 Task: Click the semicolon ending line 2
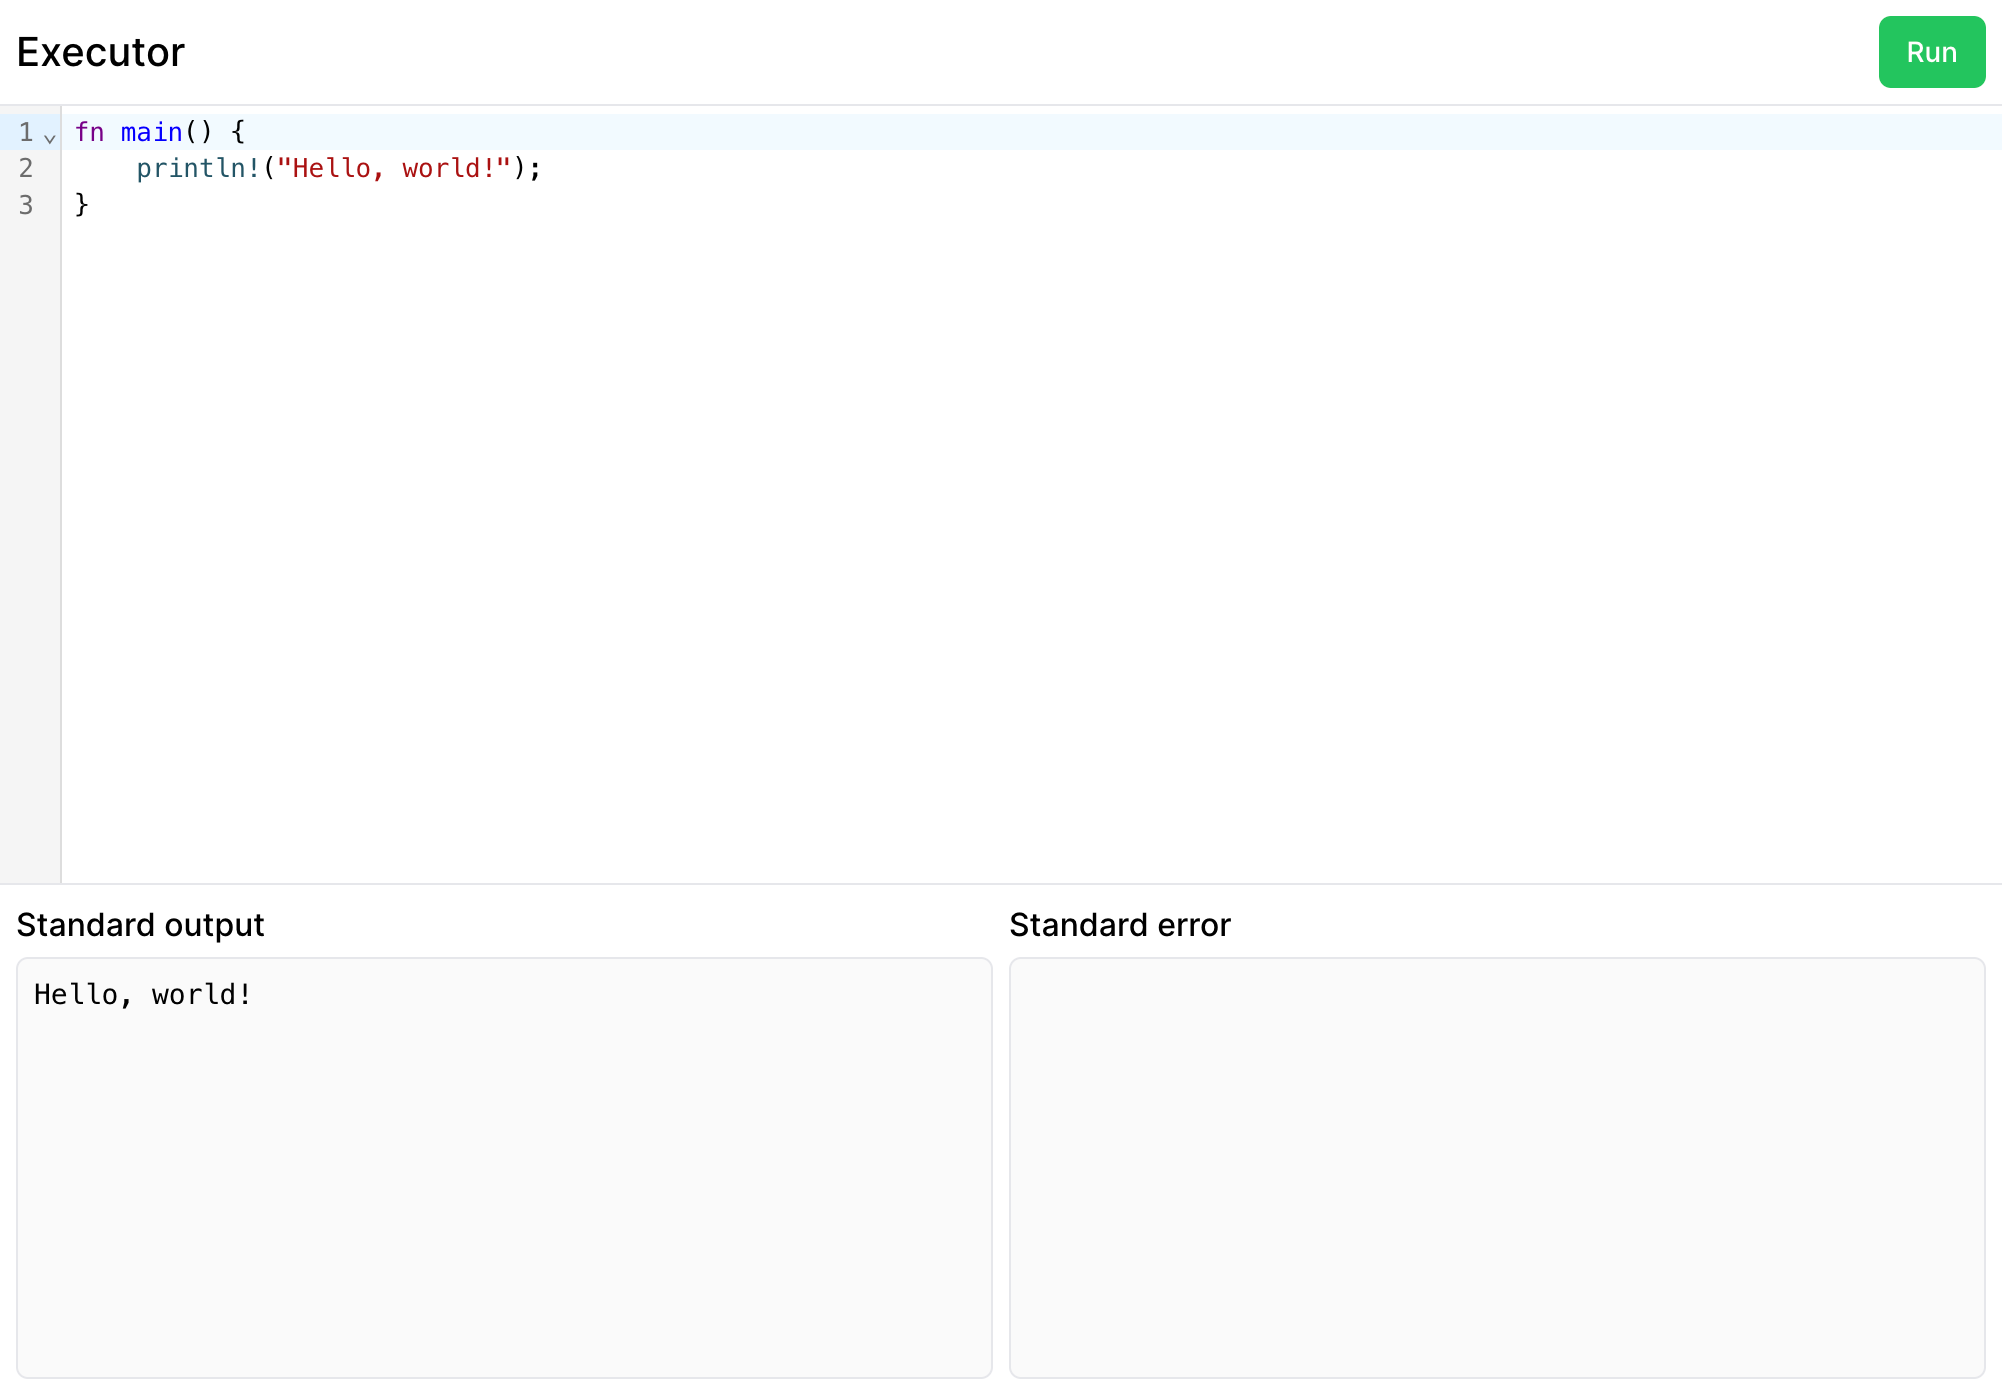pos(535,168)
